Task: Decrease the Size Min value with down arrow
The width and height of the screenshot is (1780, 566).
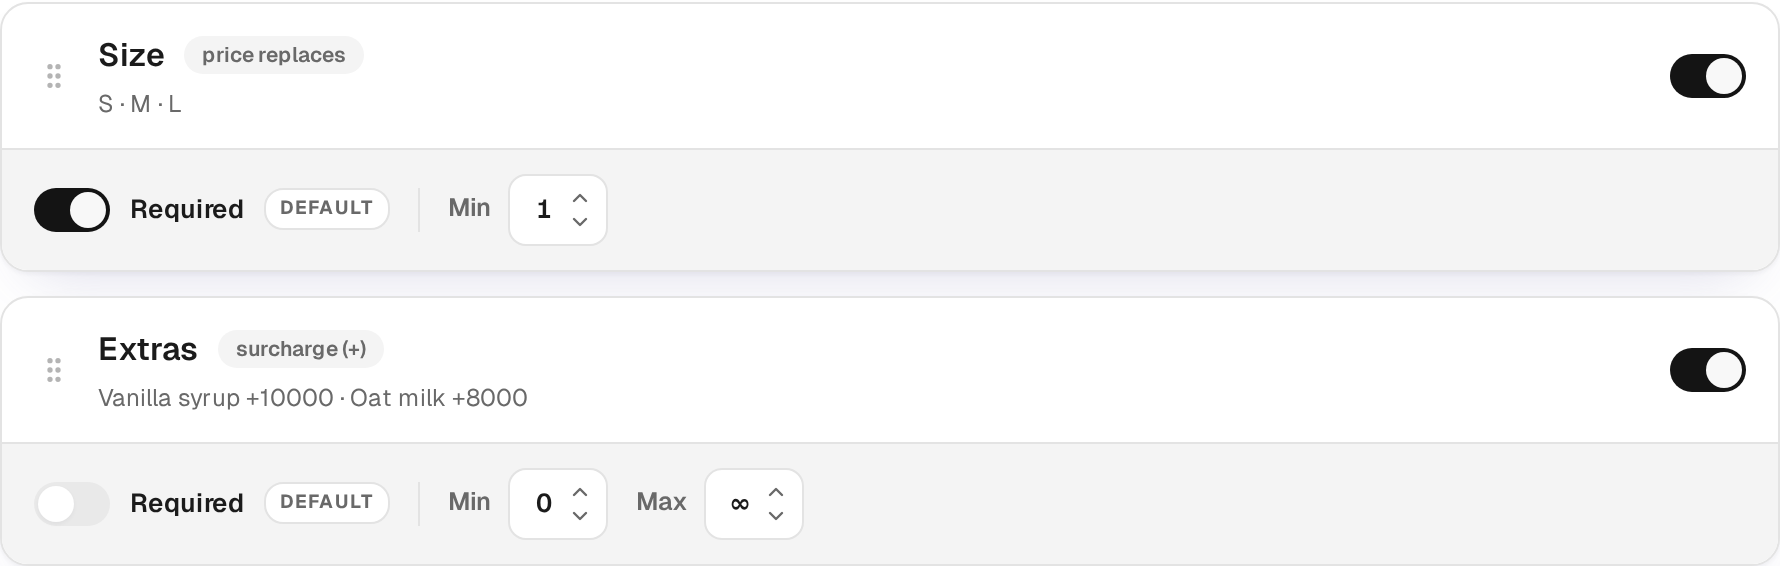Action: coord(580,222)
